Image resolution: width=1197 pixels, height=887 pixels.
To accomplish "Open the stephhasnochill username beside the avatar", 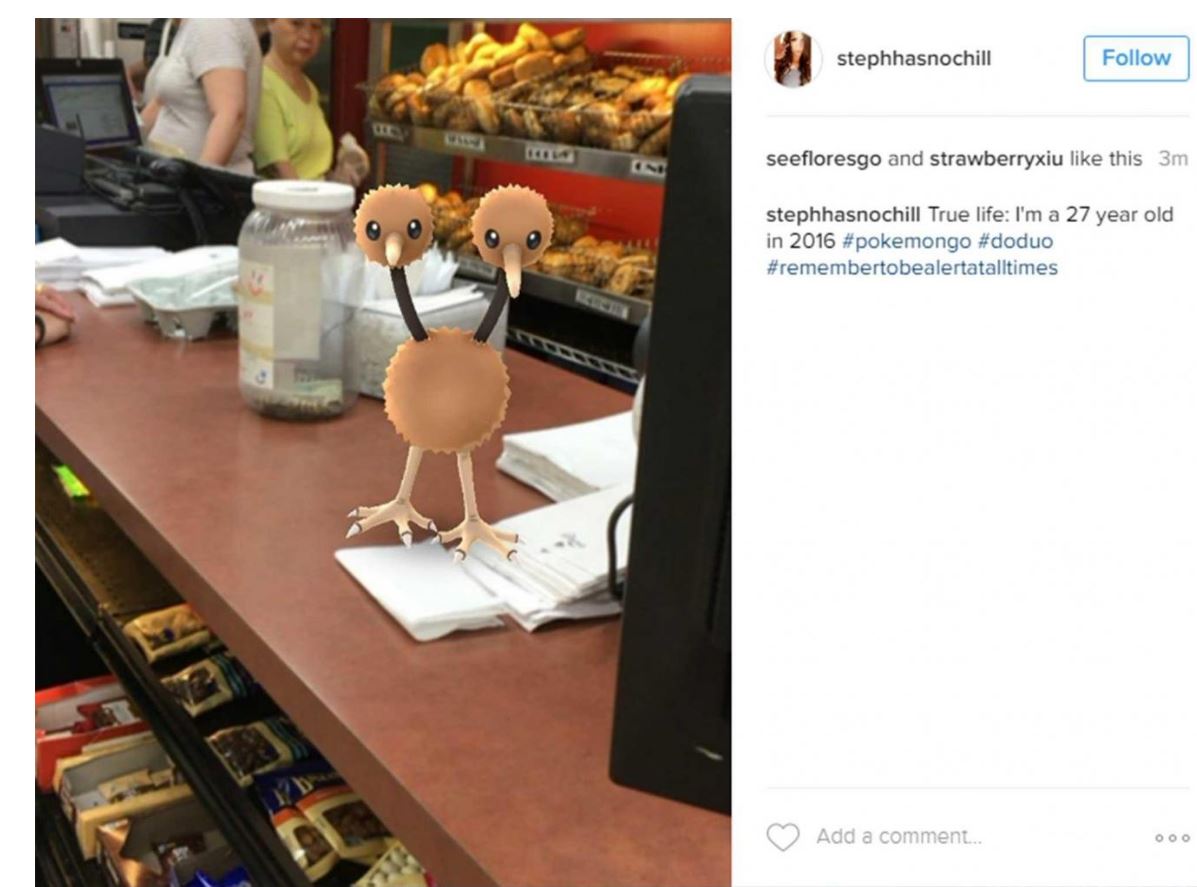I will [914, 59].
